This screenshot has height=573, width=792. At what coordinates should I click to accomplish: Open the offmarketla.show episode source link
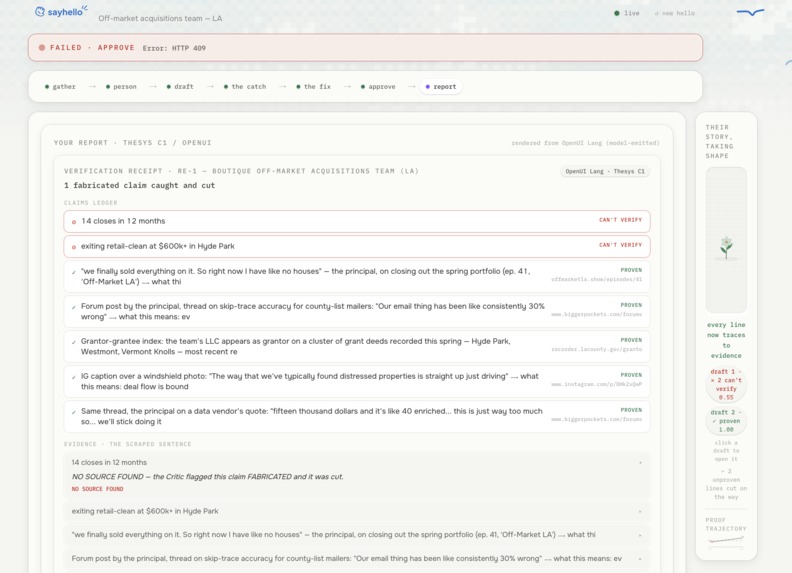click(597, 279)
